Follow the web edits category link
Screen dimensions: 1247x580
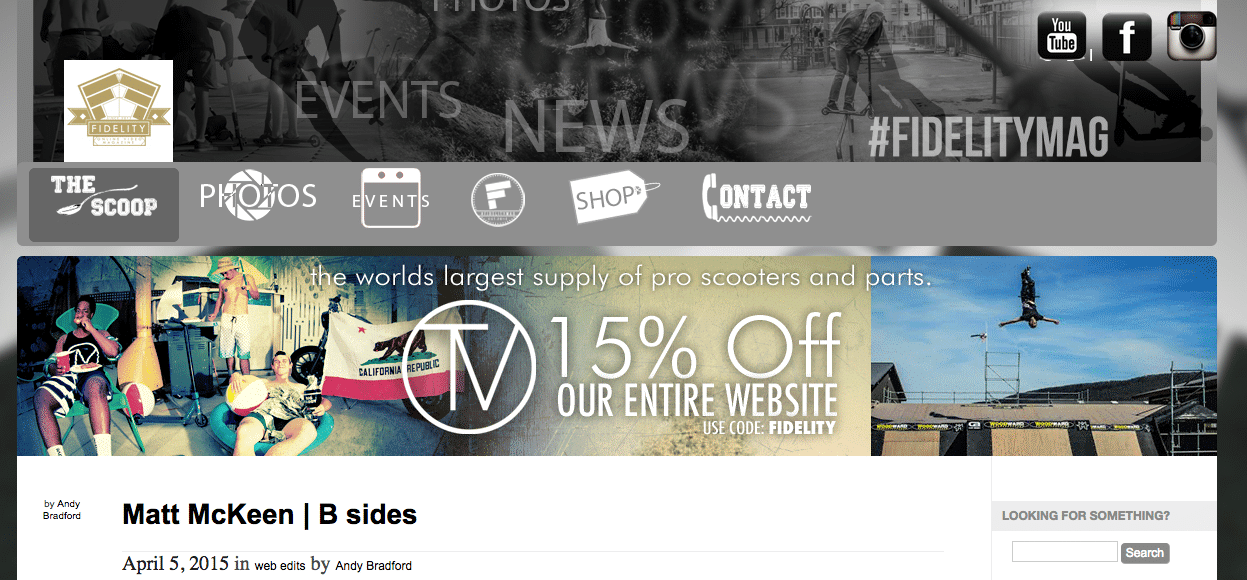[280, 566]
